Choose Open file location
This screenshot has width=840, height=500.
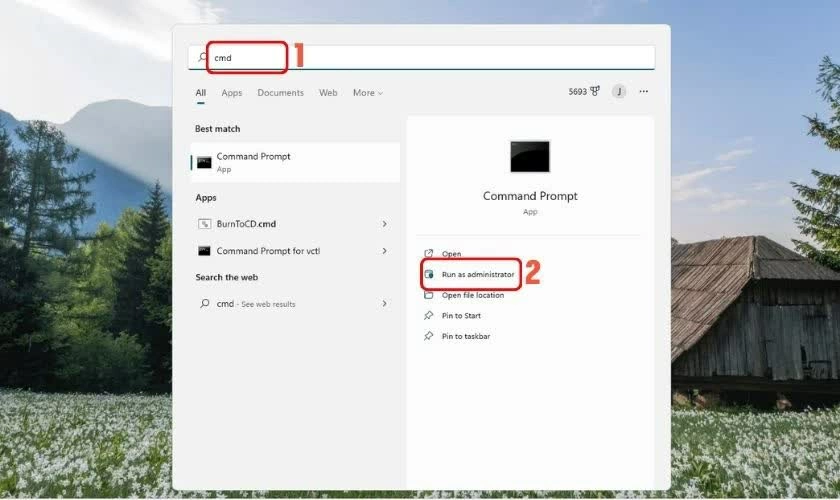point(472,295)
